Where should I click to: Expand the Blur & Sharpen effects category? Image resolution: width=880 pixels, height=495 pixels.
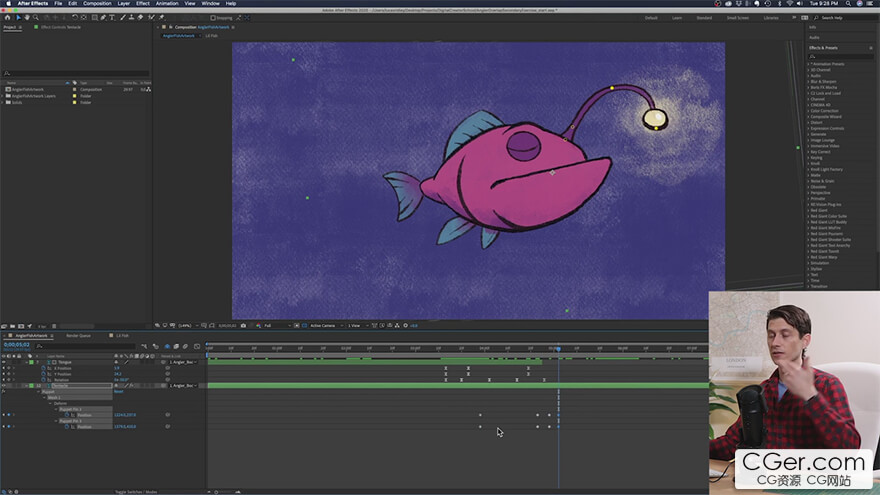pos(809,81)
